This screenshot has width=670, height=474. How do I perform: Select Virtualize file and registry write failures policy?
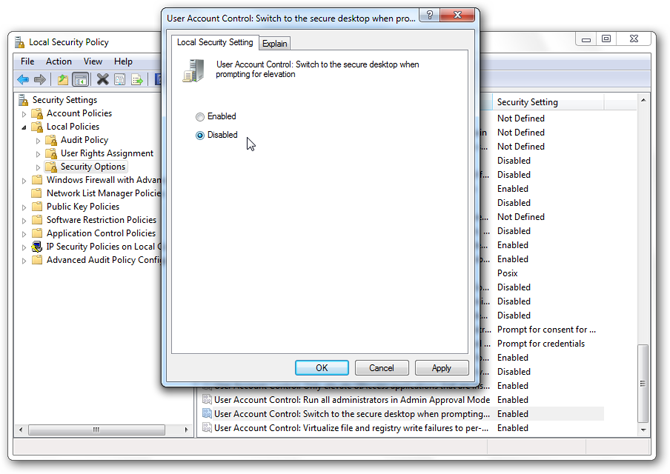351,427
